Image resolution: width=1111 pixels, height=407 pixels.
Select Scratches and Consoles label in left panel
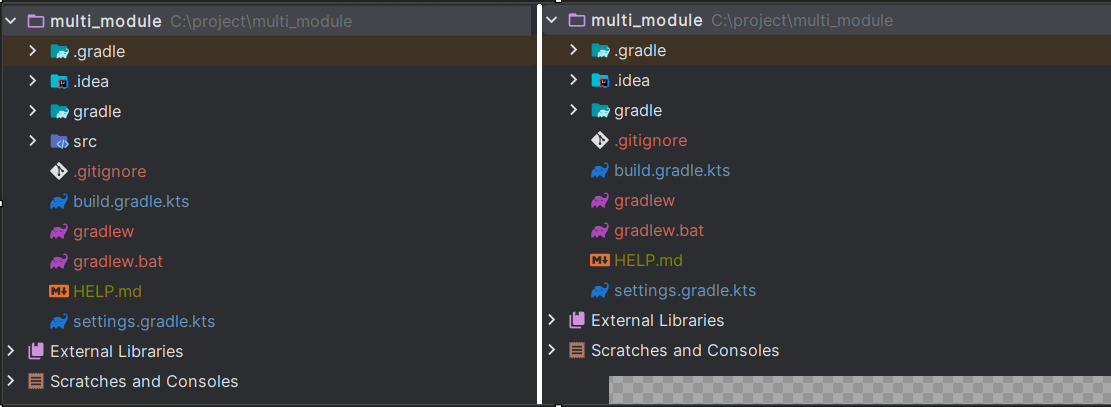coord(144,381)
